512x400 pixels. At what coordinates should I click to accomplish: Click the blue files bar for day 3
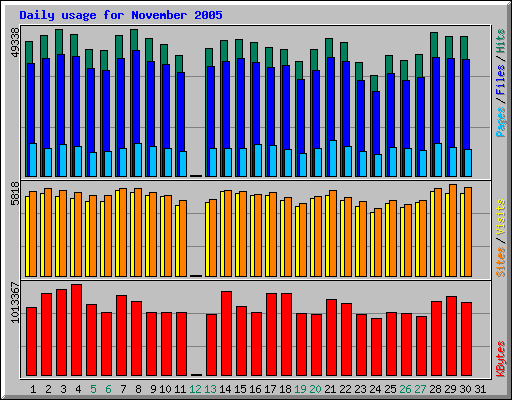(x=61, y=99)
